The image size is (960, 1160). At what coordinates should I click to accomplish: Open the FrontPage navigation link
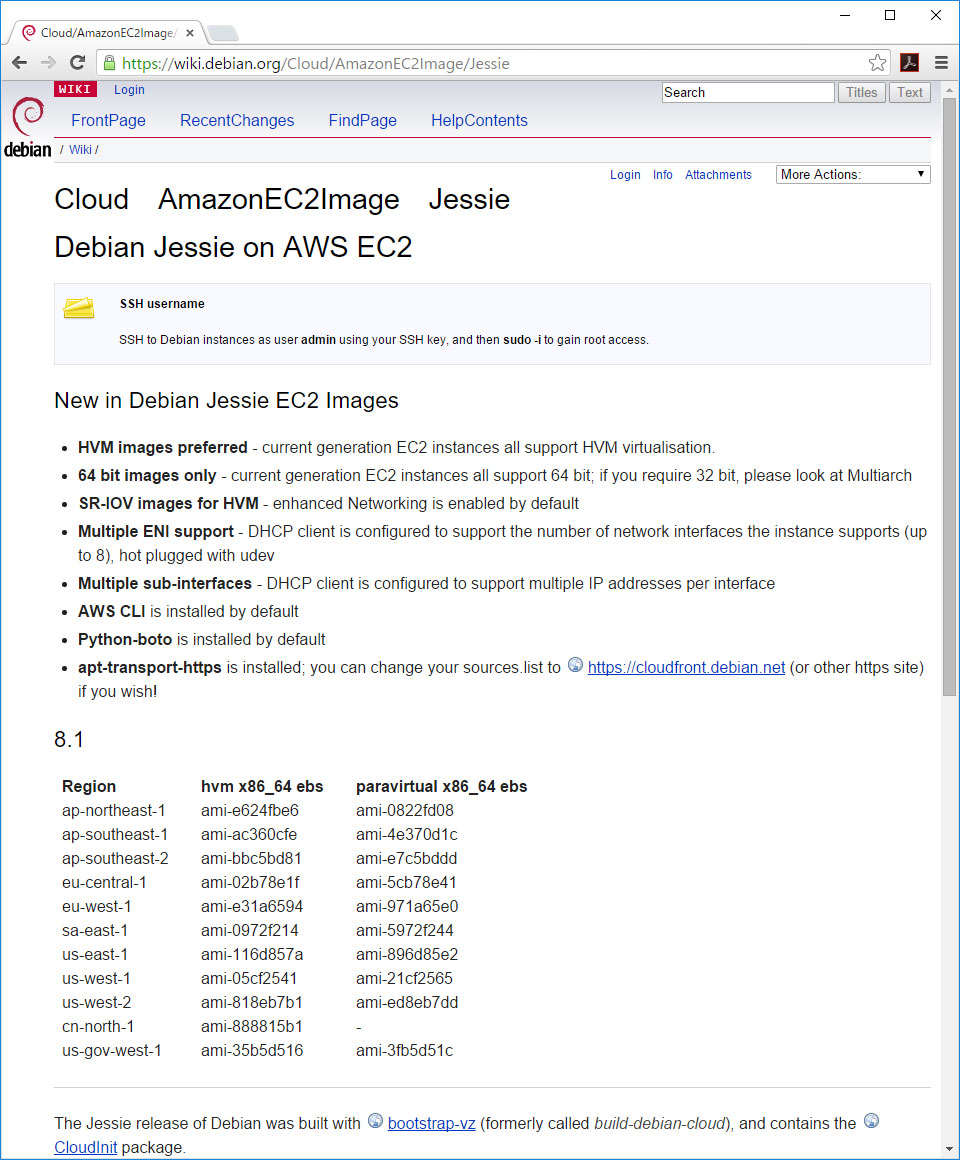click(108, 121)
